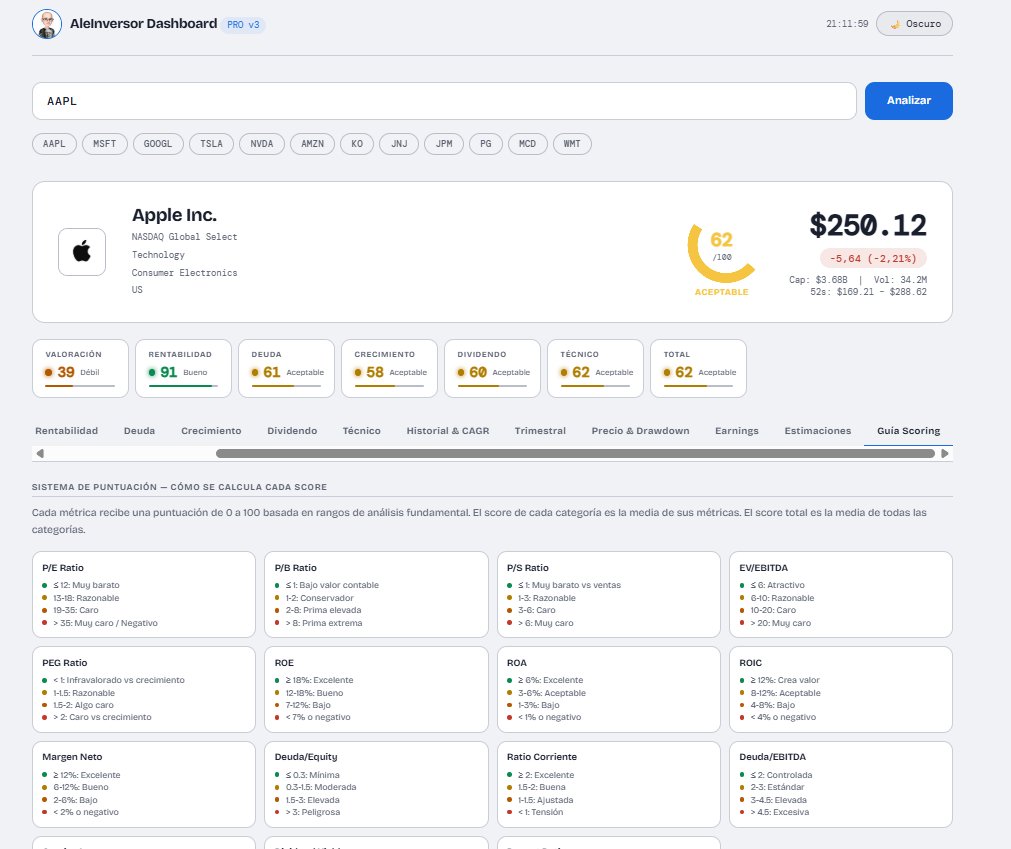The height and width of the screenshot is (849, 1011).
Task: Select the AAPL ticker chip
Action: click(x=54, y=144)
